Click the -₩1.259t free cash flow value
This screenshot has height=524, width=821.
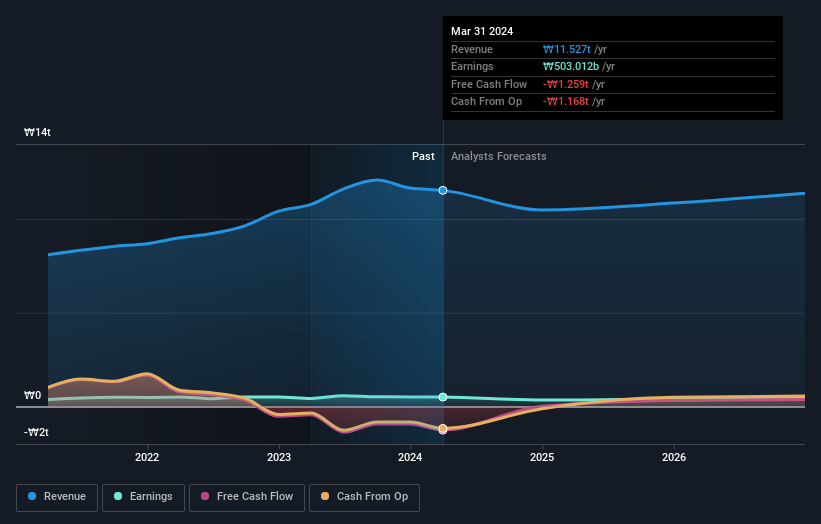[565, 84]
